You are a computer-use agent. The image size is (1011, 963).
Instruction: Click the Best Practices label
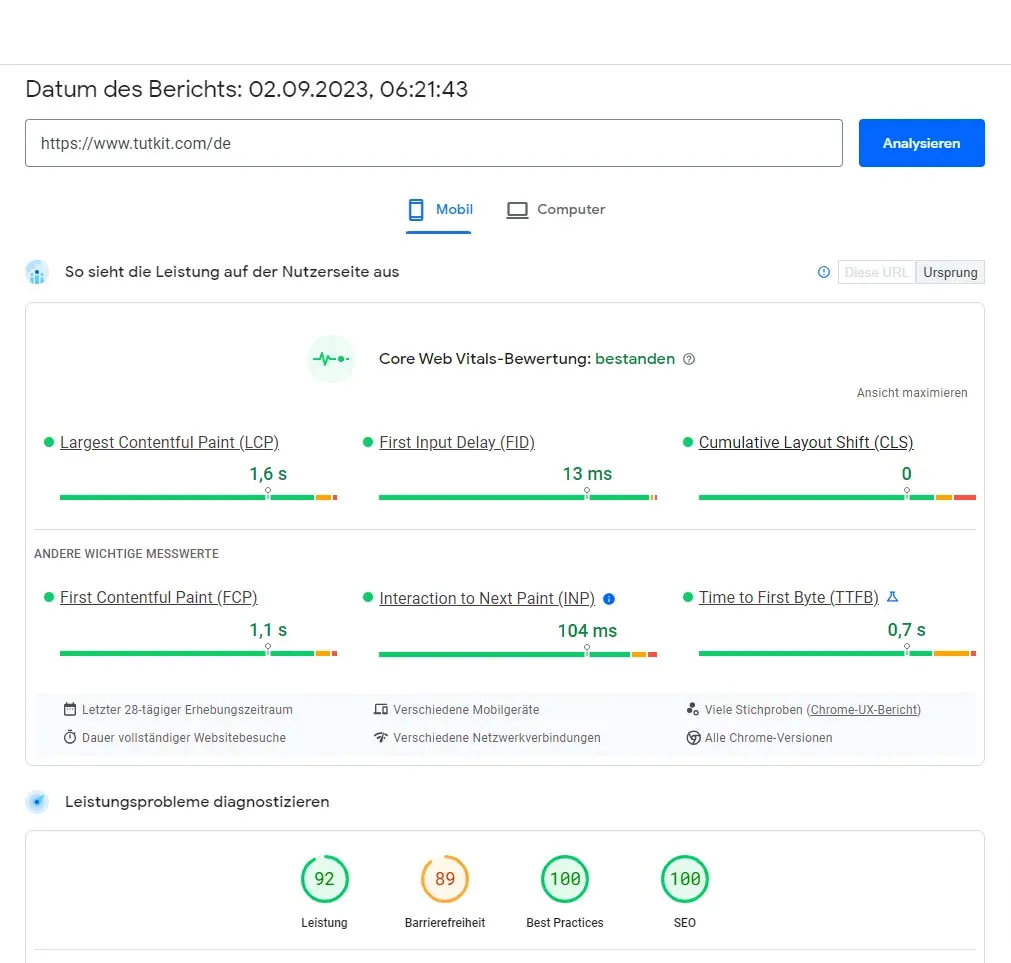click(565, 922)
